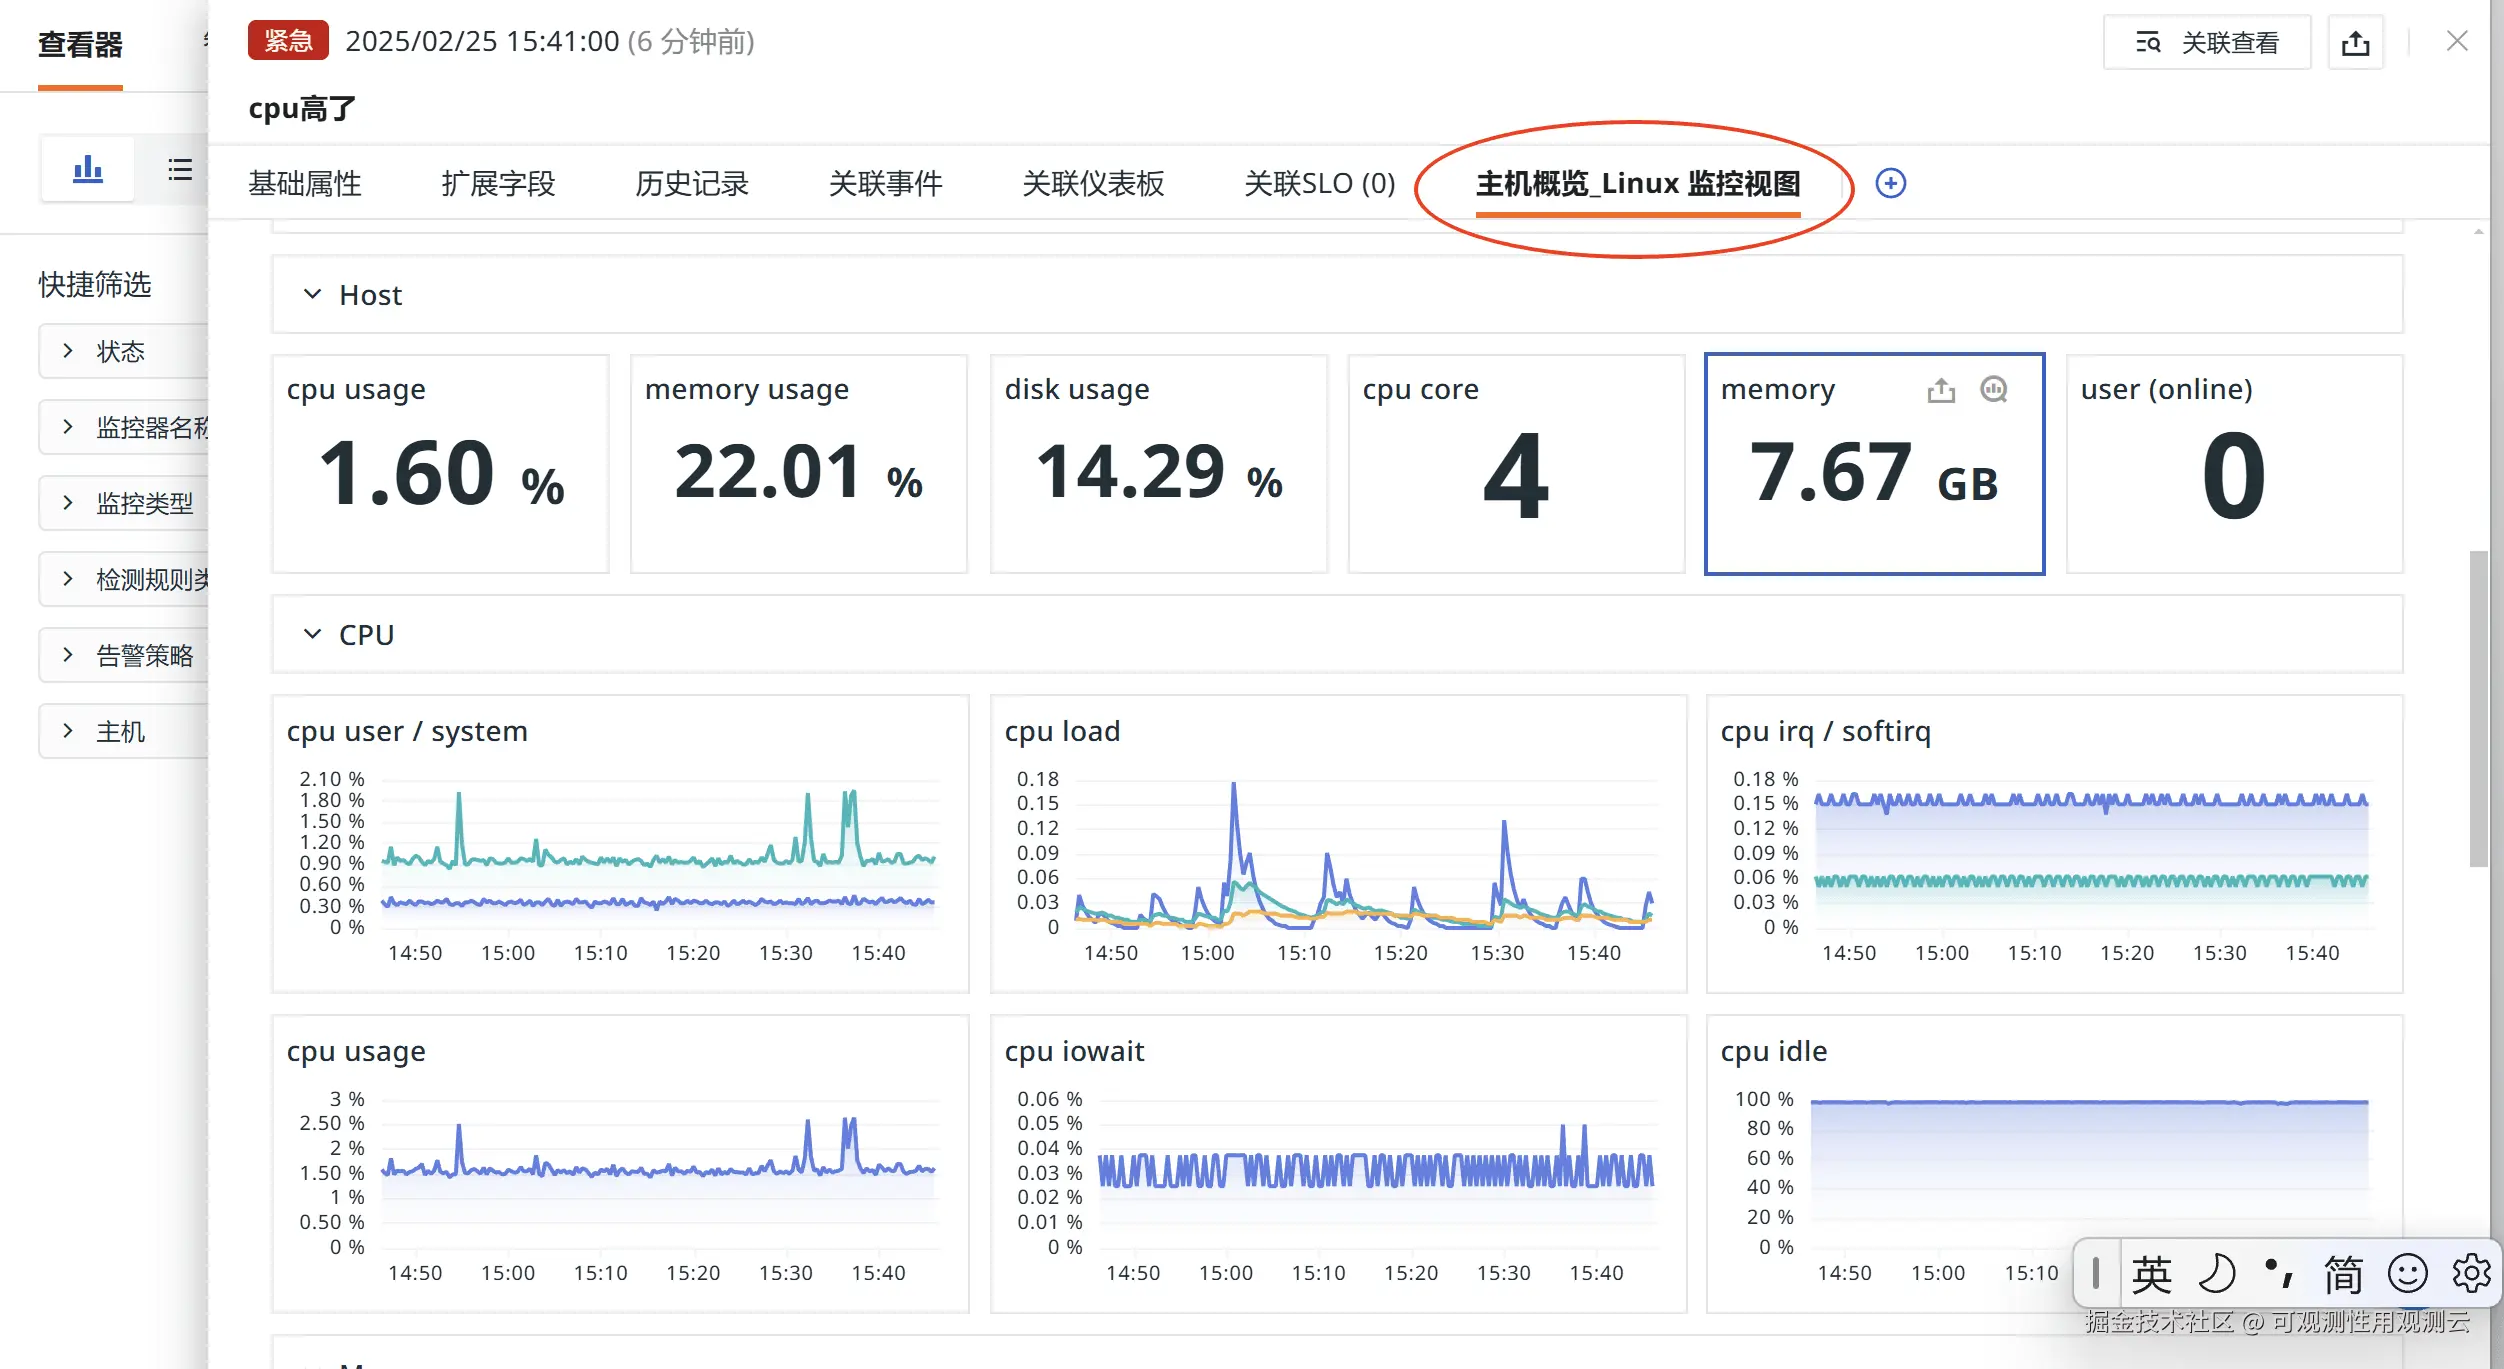Click the 关联查看 button
This screenshot has width=2504, height=1369.
(2207, 43)
